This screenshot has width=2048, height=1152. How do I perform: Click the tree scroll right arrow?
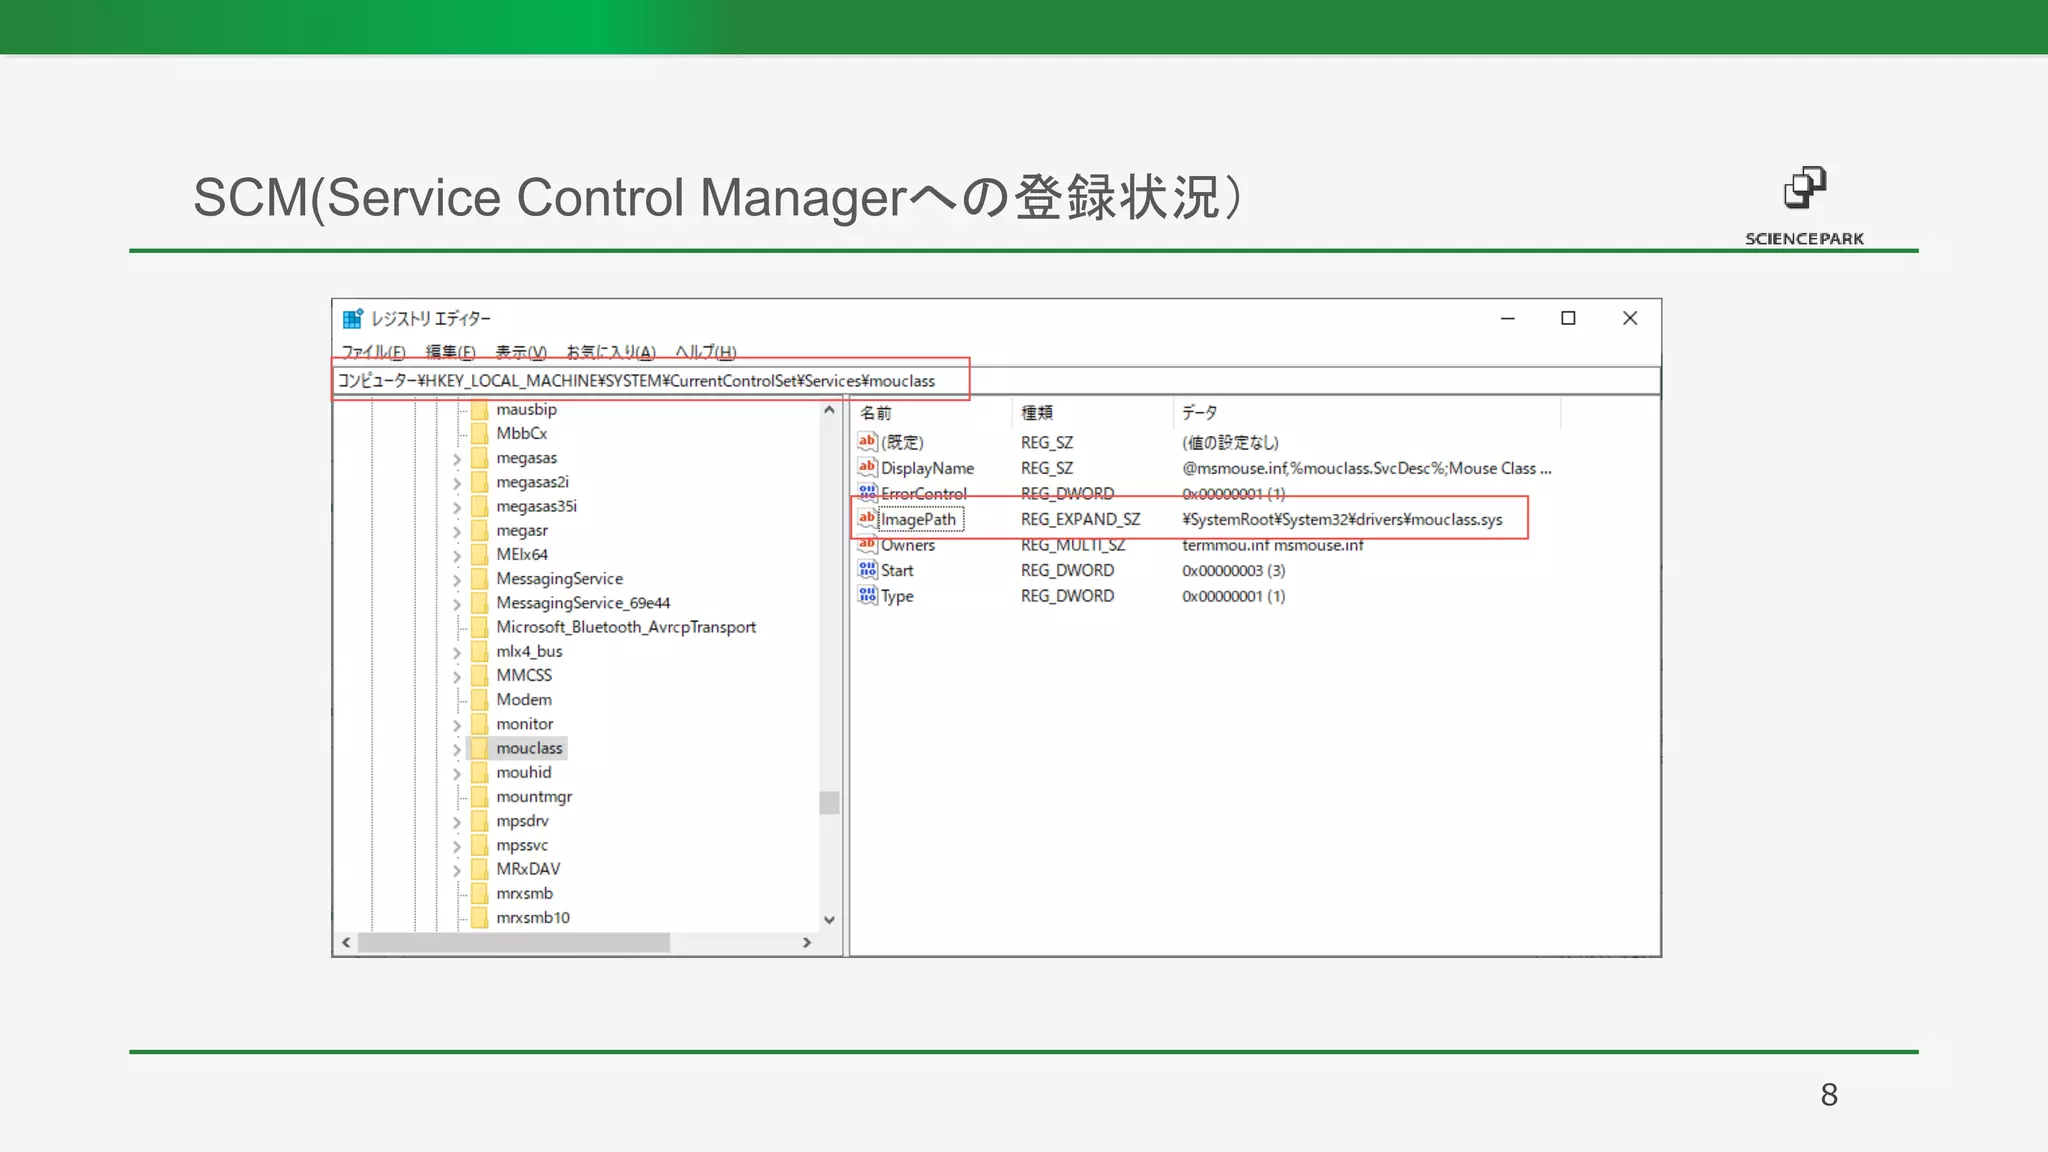[x=807, y=942]
